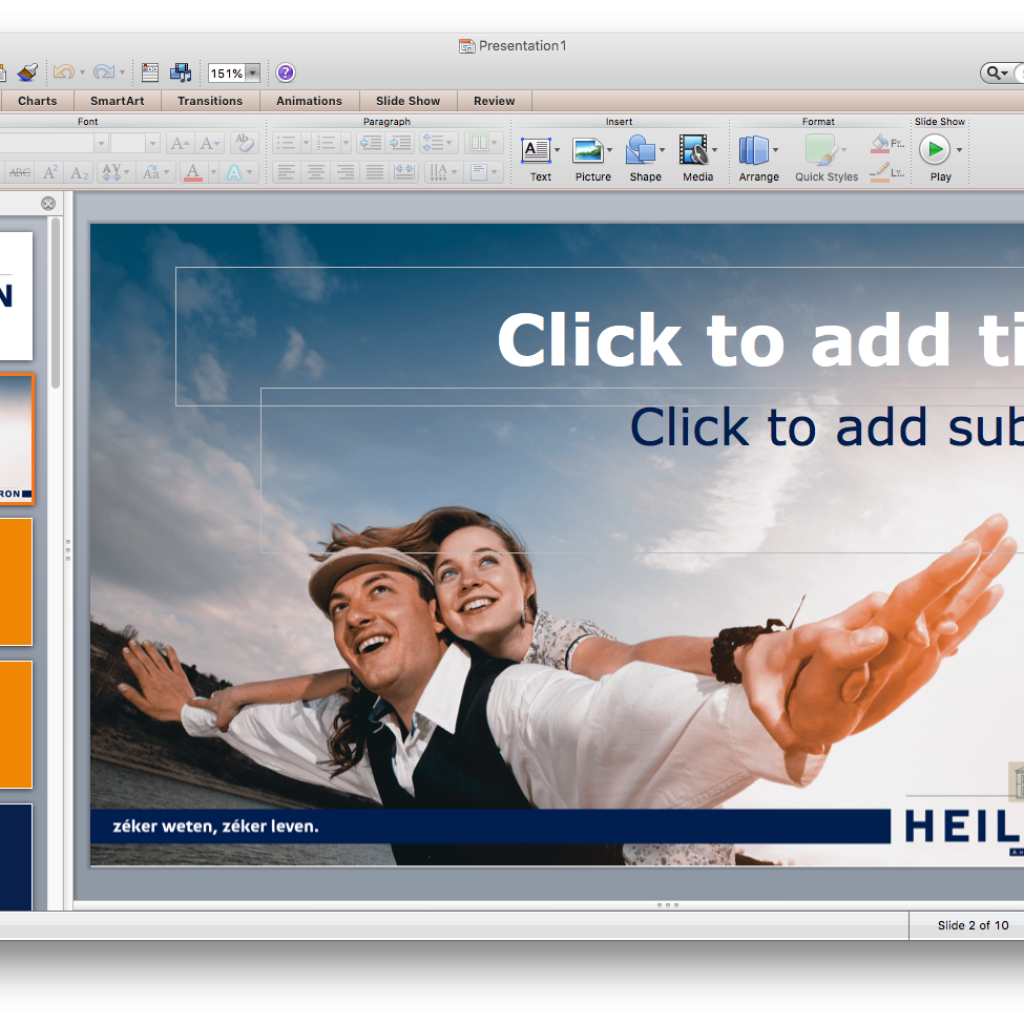Screen dimensions: 1024x1024
Task: Close the slide thumbnail pane
Action: pos(48,204)
